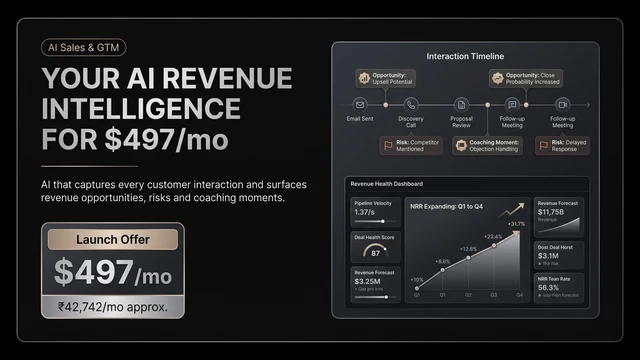This screenshot has height=360, width=640.
Task: Click the Q3 axis label
Action: pos(494,295)
